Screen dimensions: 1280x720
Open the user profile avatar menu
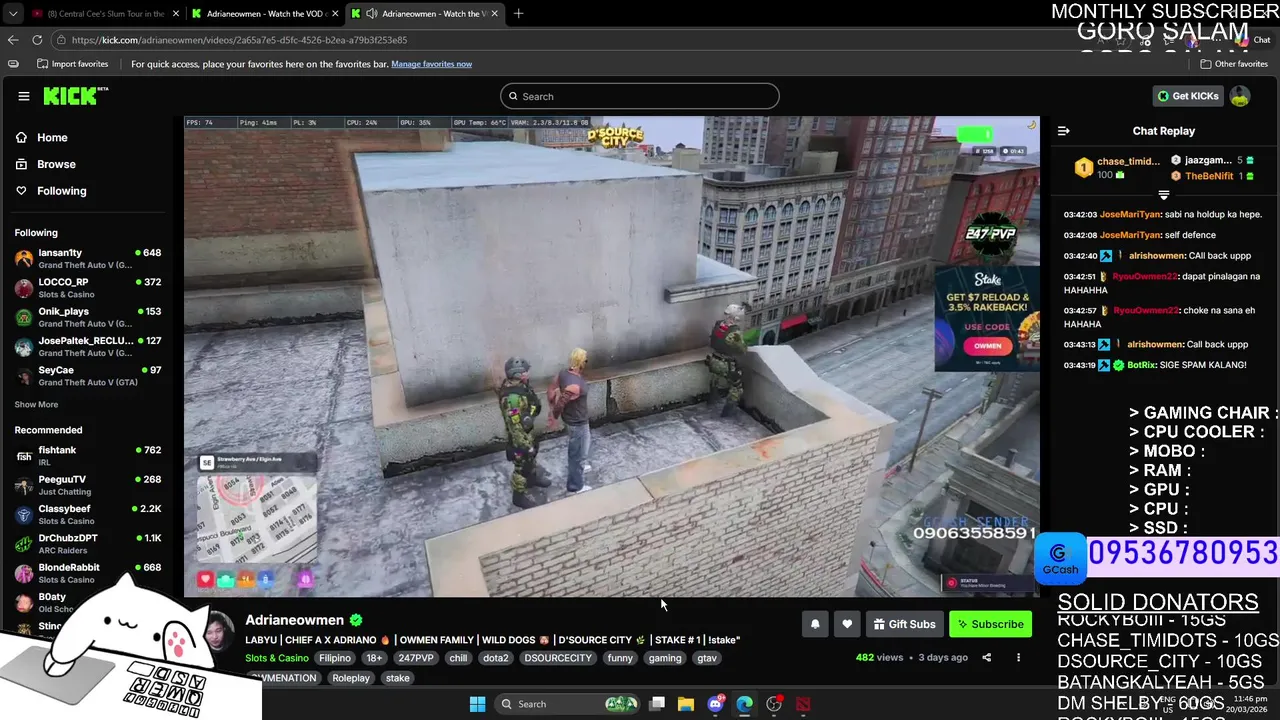pos(1240,96)
